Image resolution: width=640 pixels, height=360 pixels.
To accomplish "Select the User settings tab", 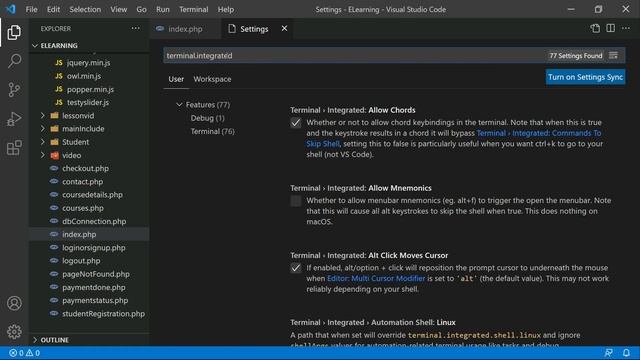I will (176, 79).
